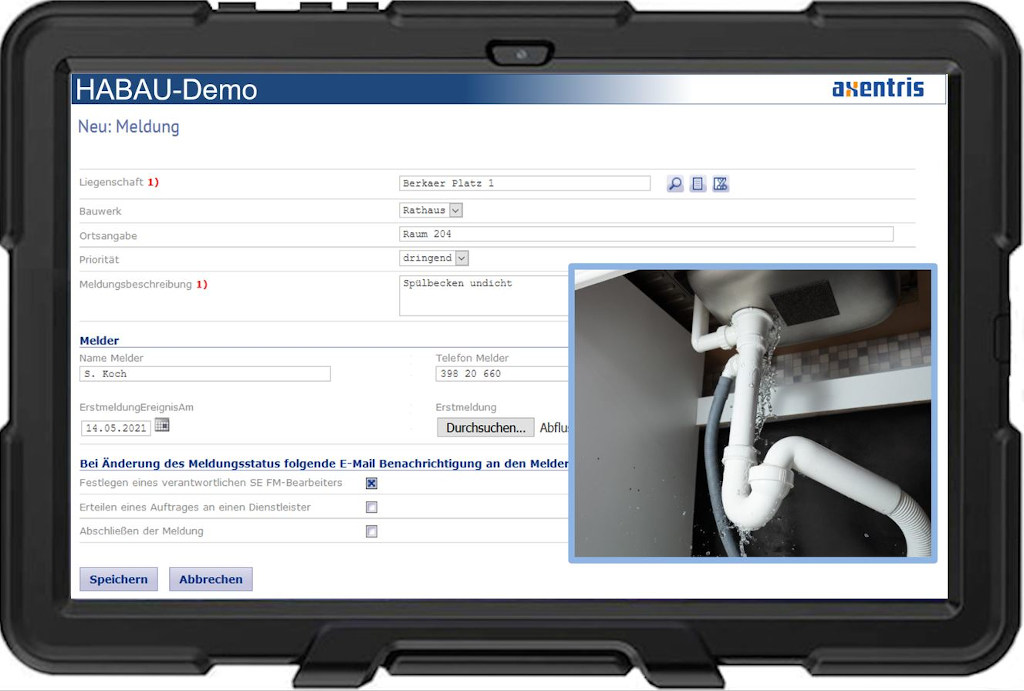Click the Abbrechen button
Viewport: 1024px width, 691px height.
(210, 579)
